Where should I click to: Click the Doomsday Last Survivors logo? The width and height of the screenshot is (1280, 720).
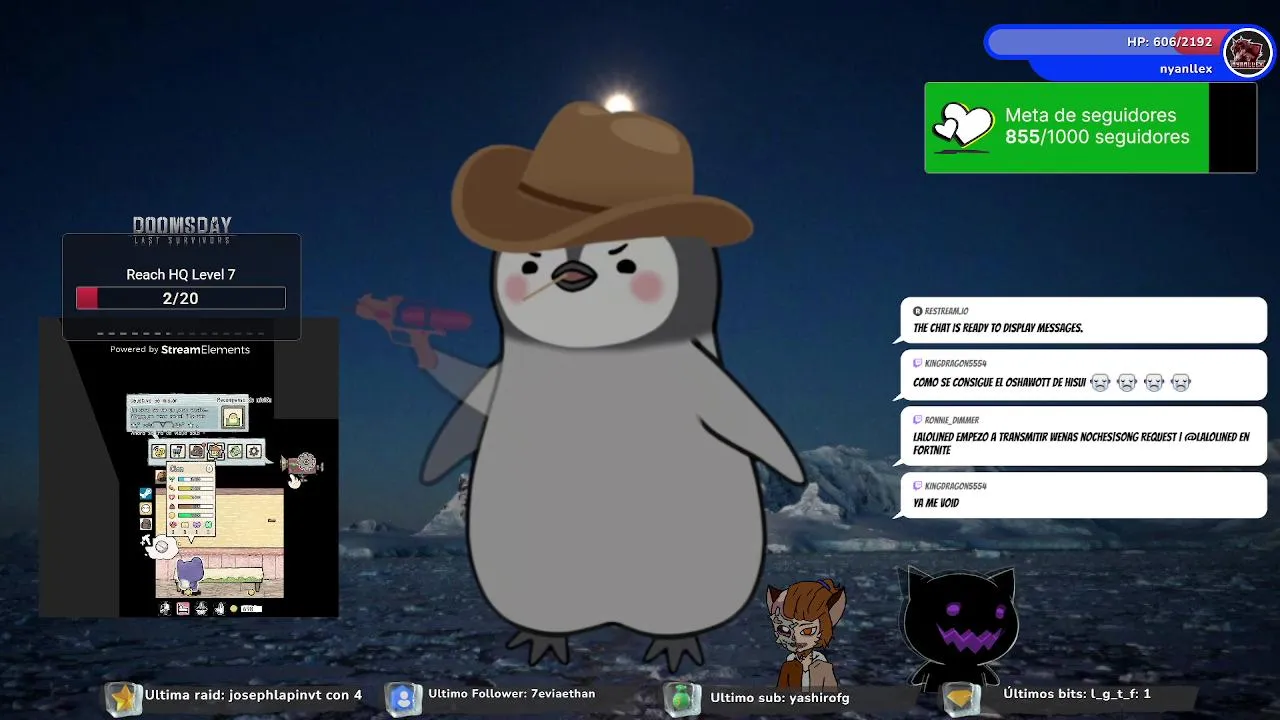[x=182, y=230]
